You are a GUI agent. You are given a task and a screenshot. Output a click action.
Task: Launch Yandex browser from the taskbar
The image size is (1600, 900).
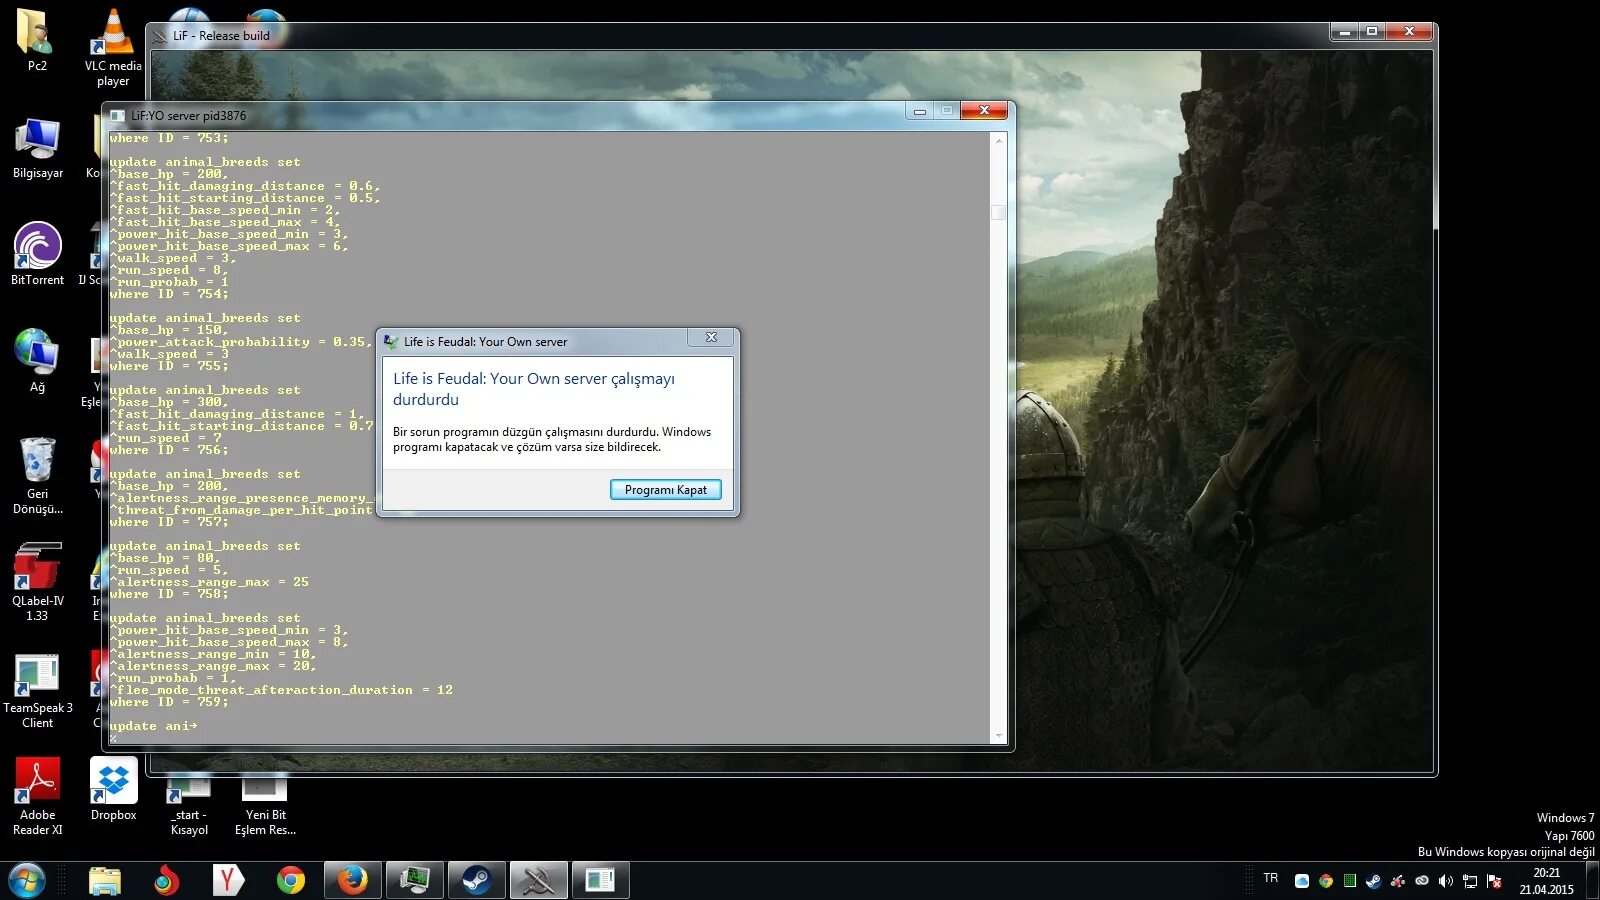click(x=228, y=880)
